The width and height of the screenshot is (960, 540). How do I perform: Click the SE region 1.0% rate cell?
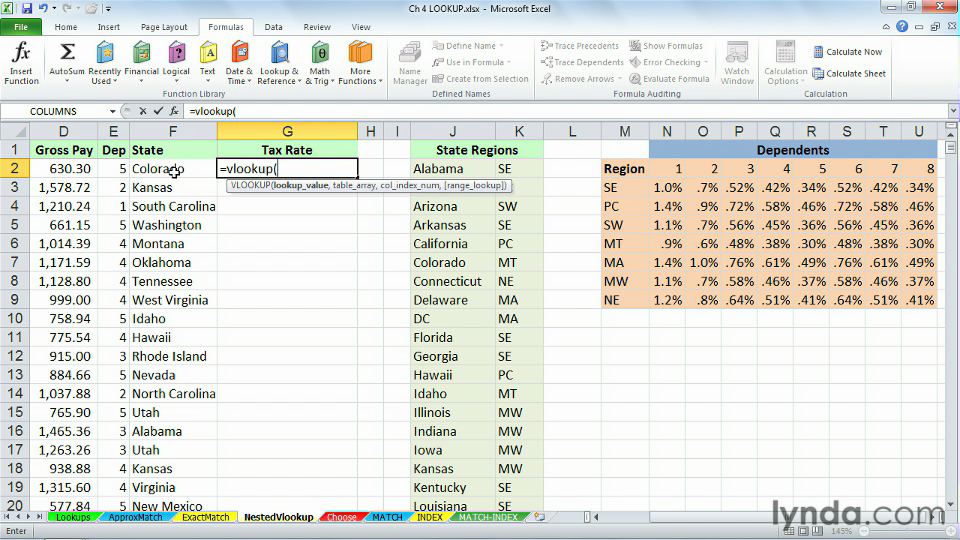pyautogui.click(x=667, y=187)
